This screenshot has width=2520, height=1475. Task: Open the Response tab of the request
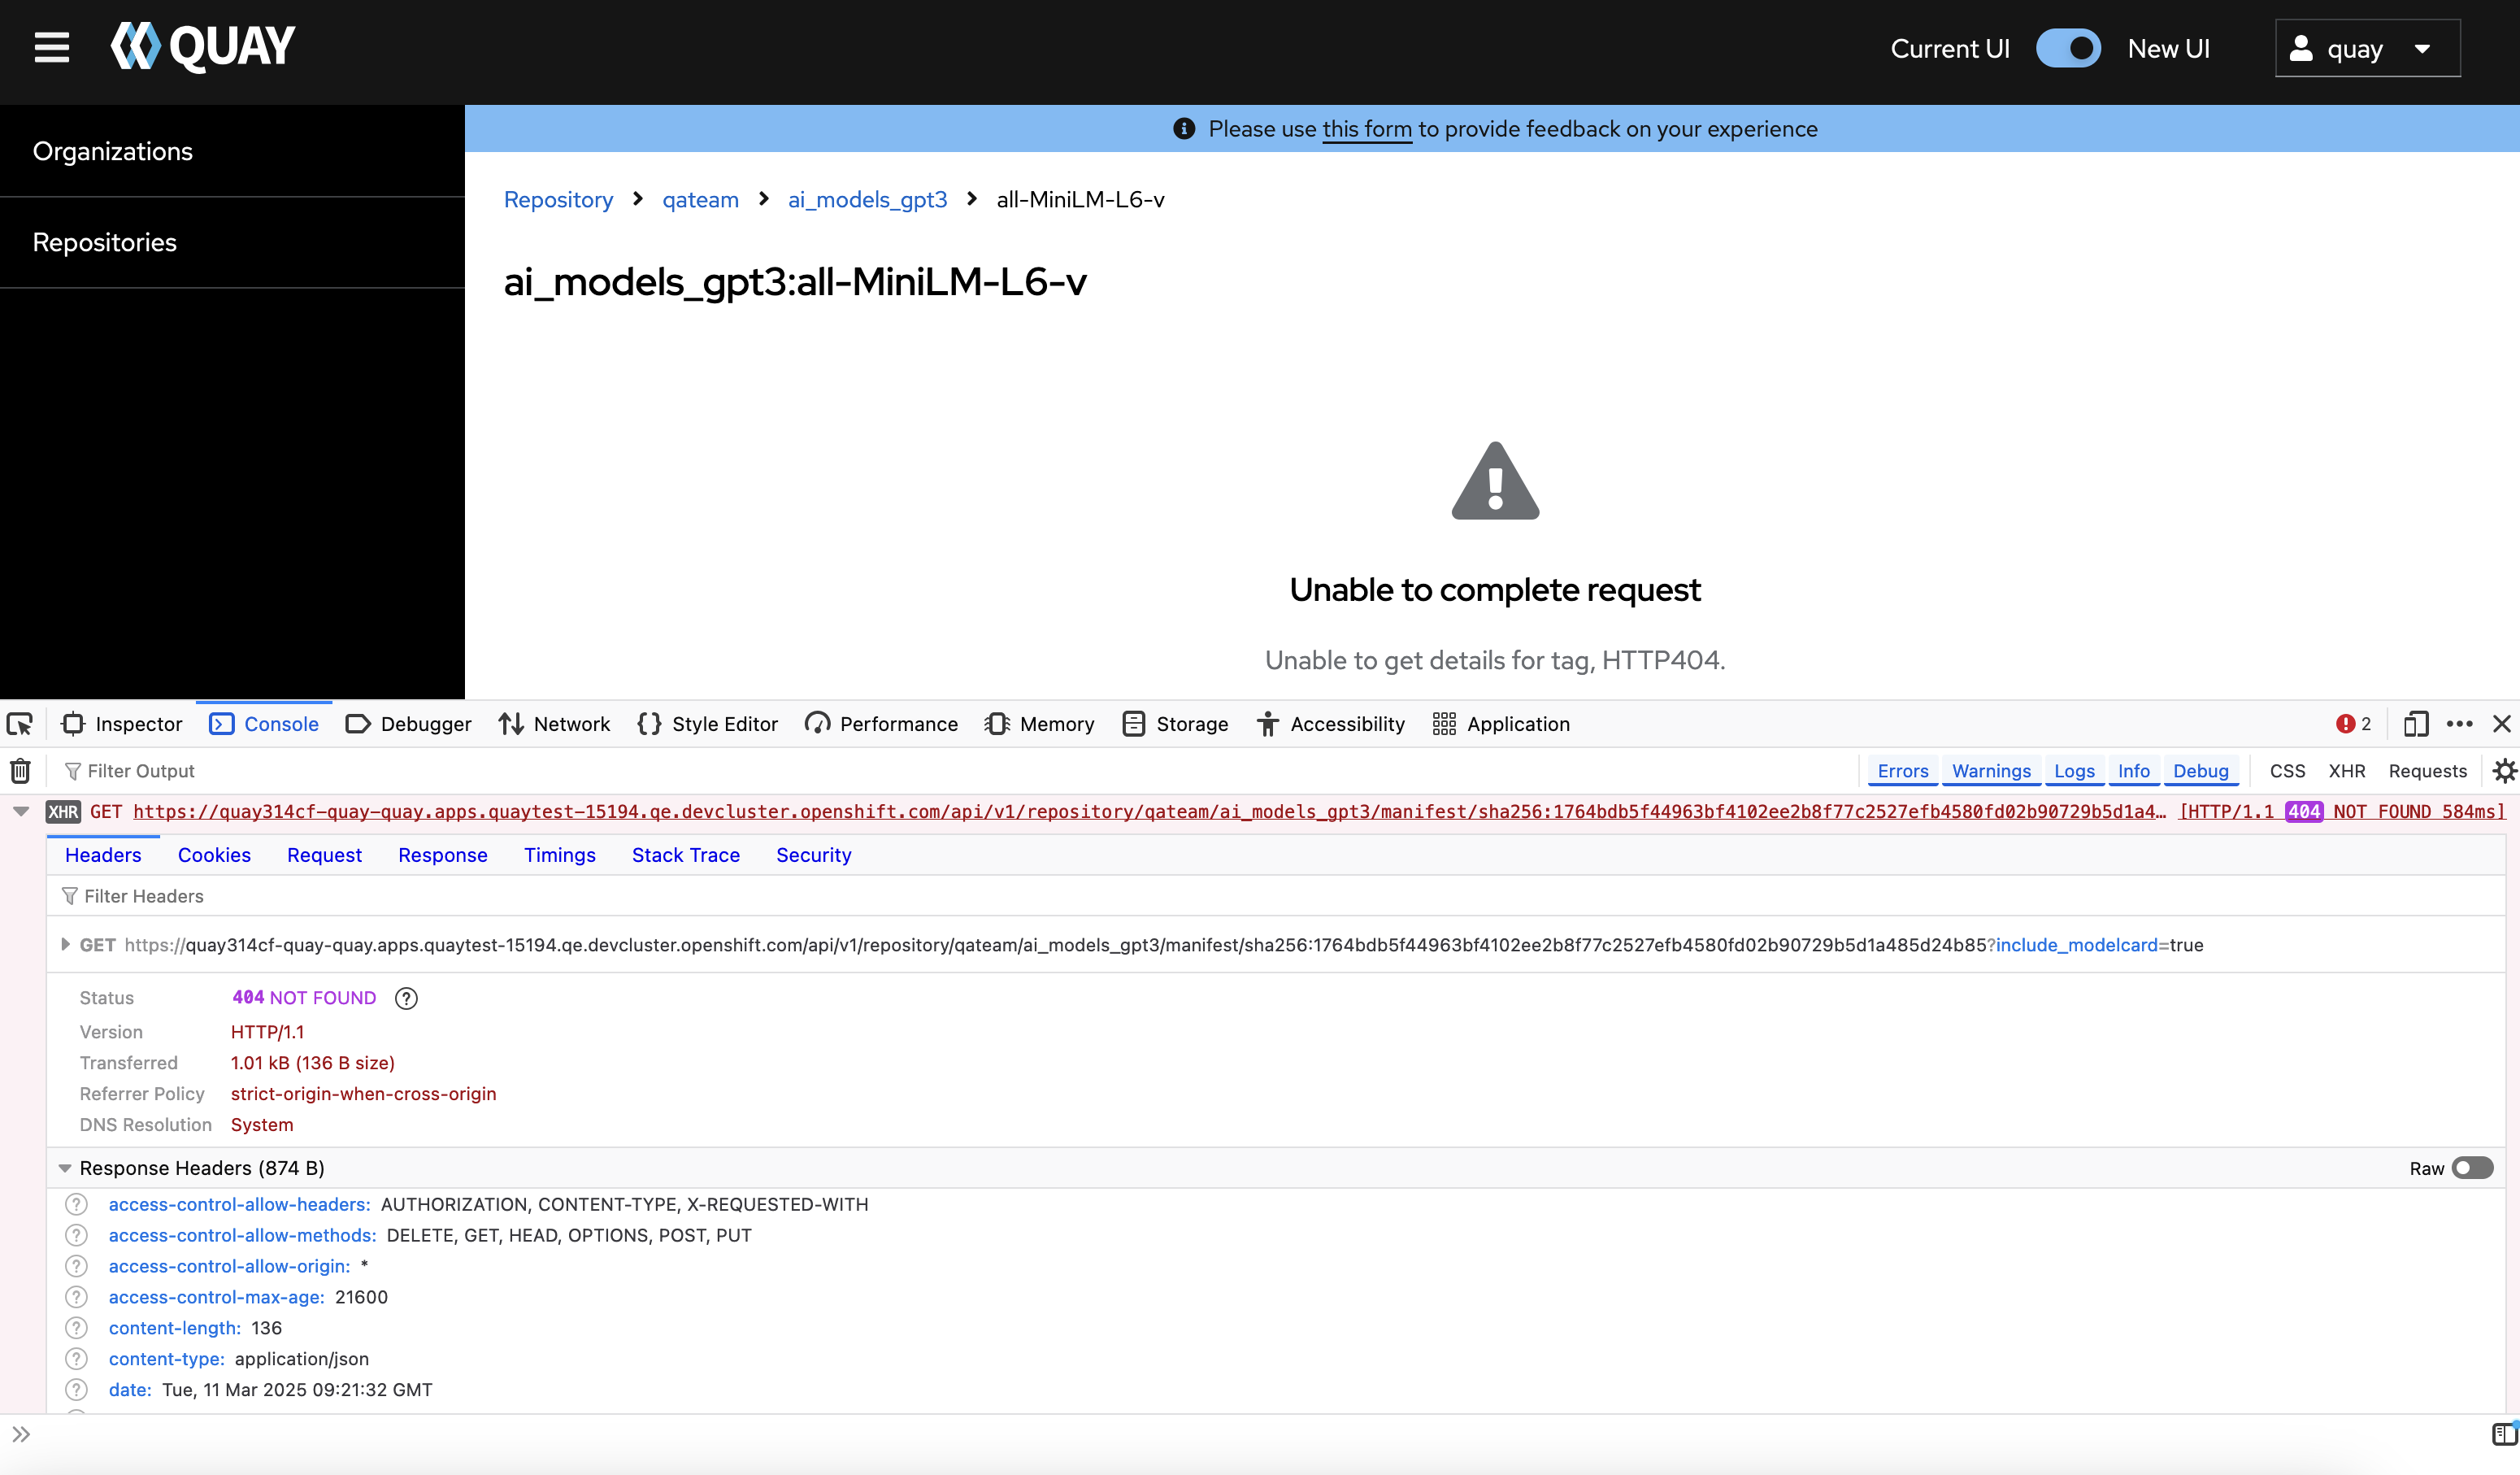442,855
